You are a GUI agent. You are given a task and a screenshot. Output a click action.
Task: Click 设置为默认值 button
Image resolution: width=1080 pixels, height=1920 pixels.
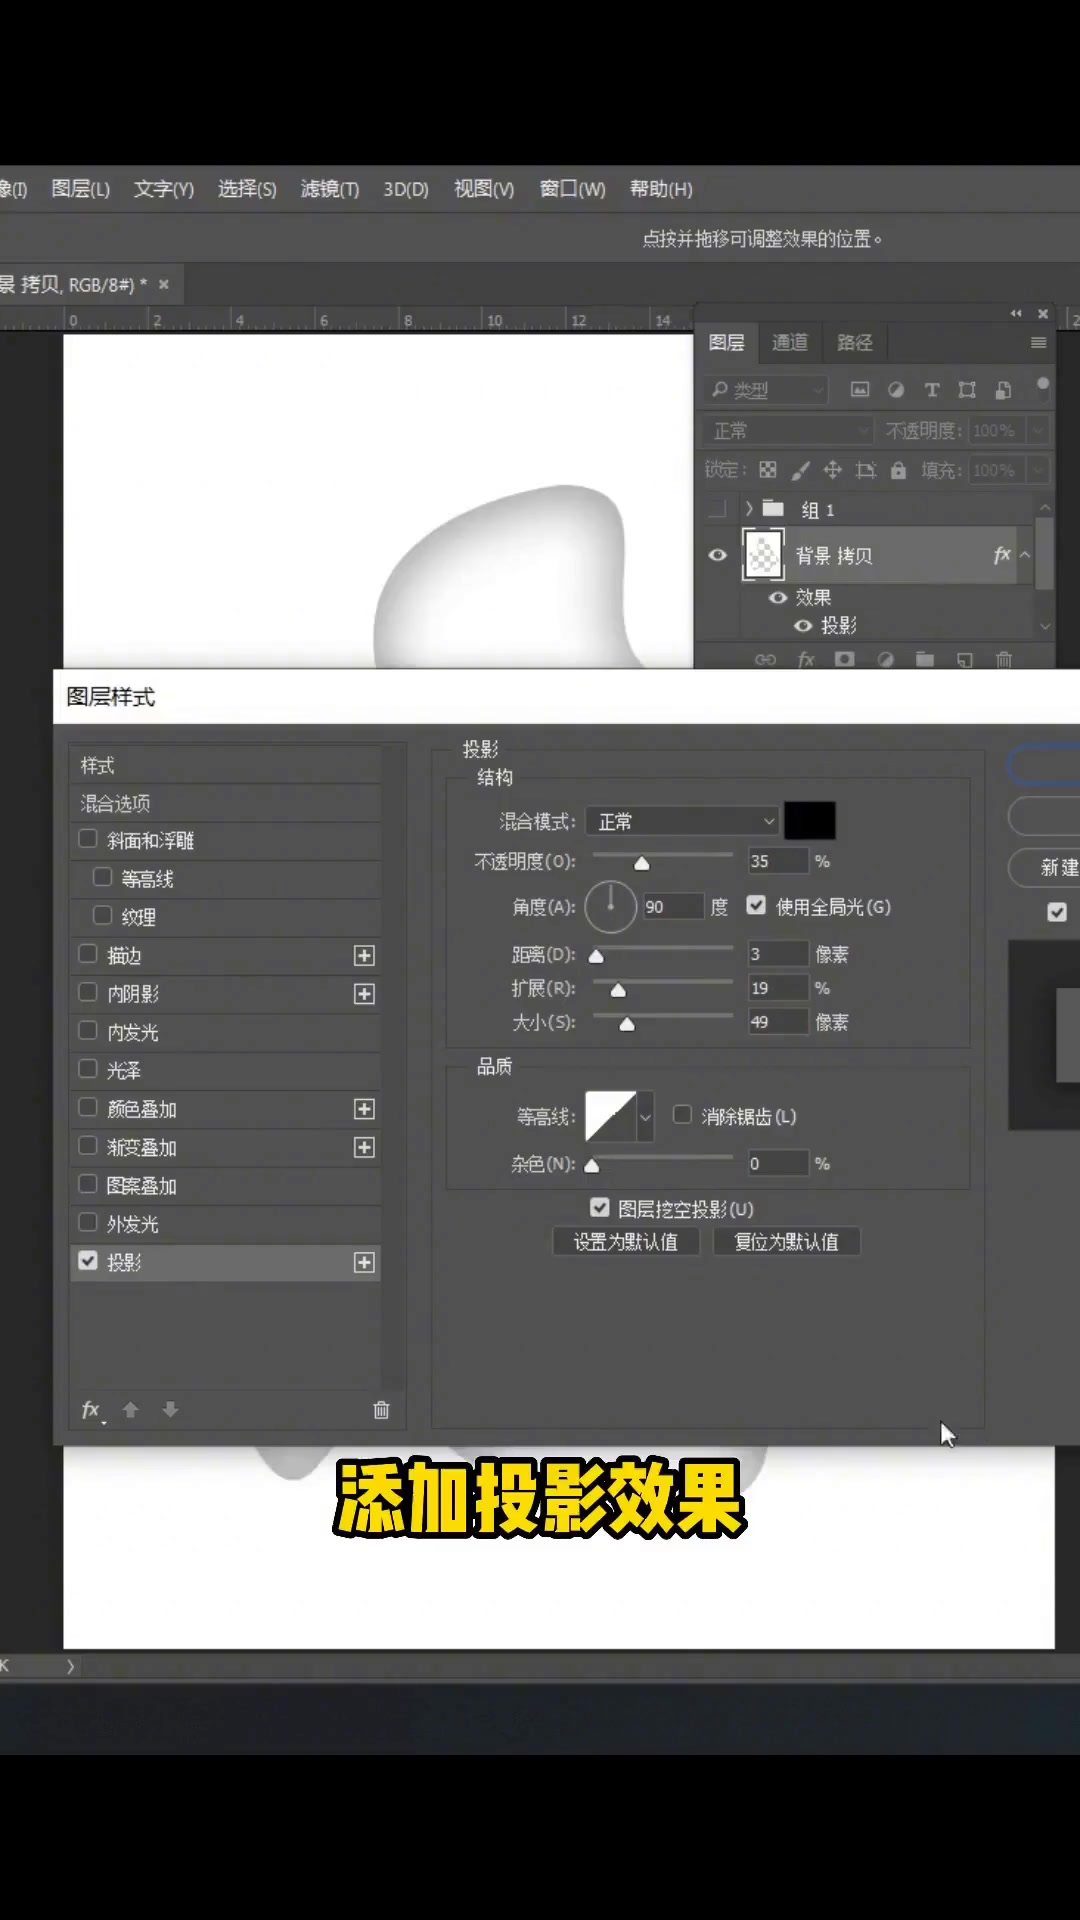pyautogui.click(x=626, y=1242)
